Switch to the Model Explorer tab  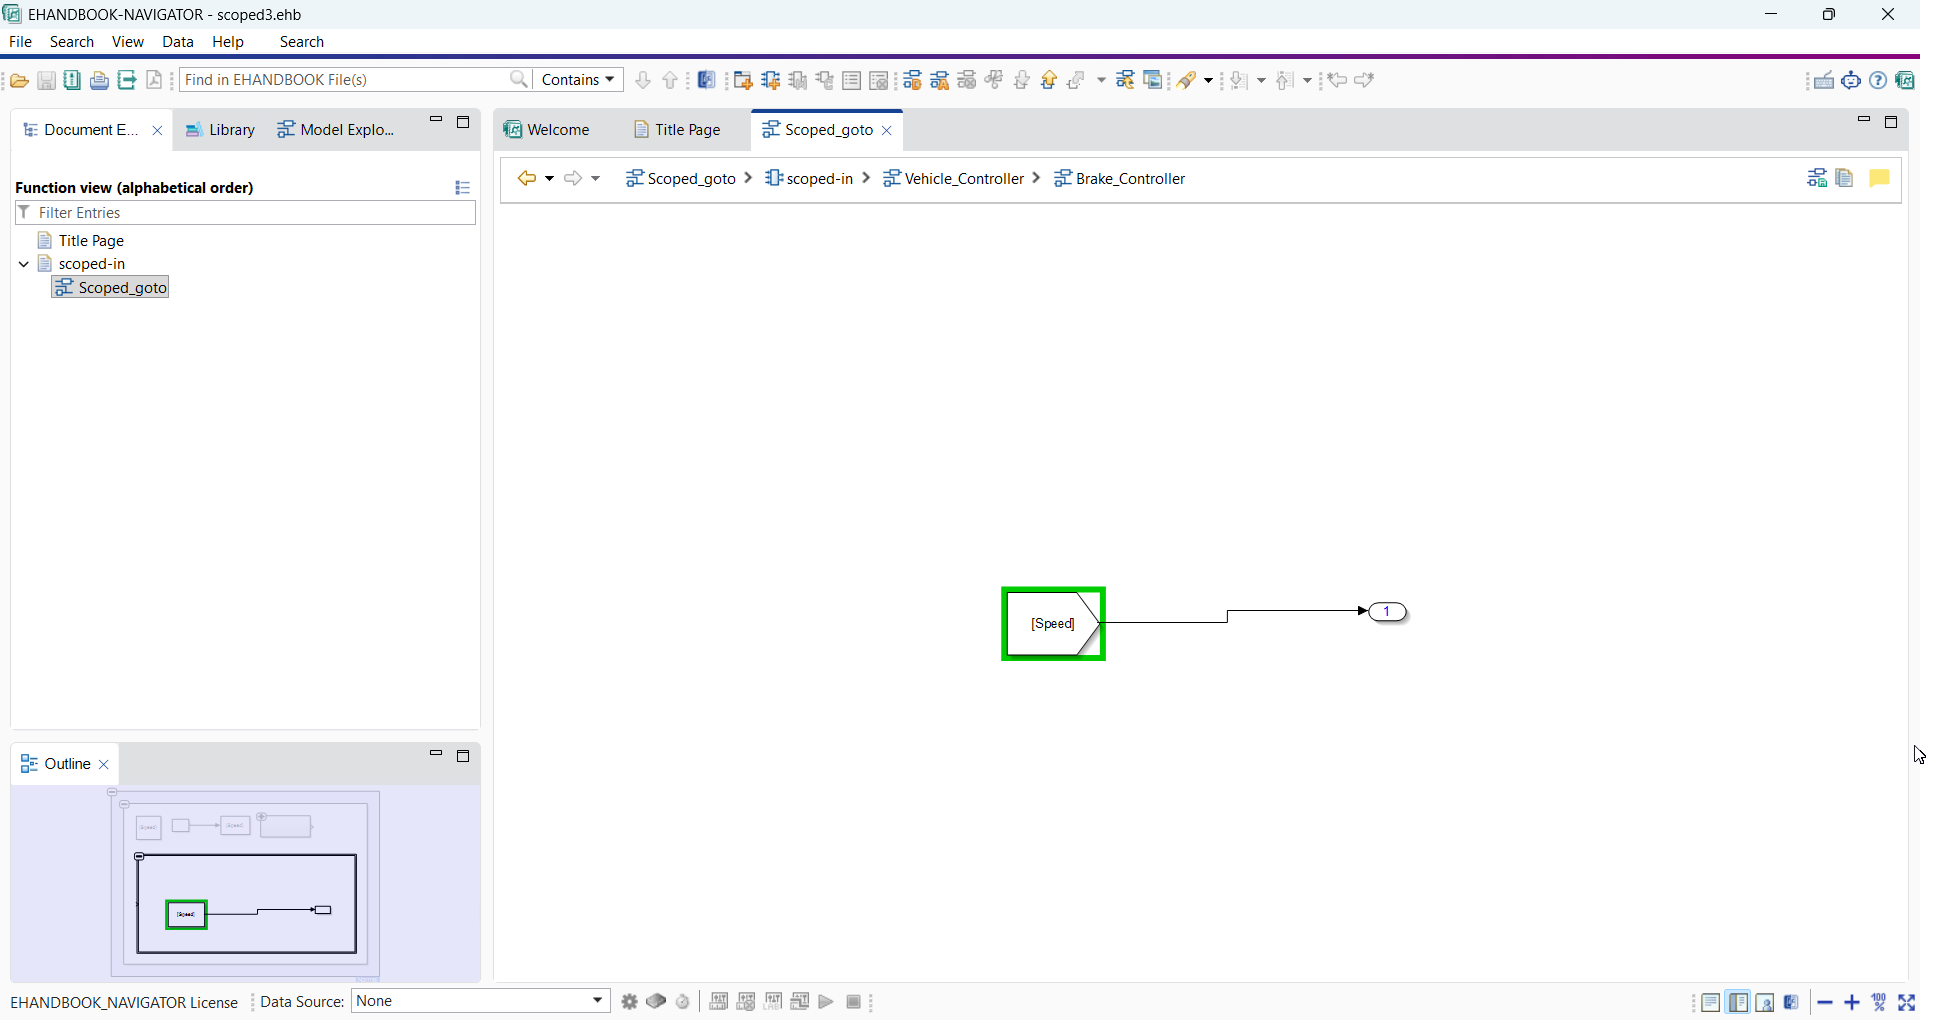(x=337, y=130)
